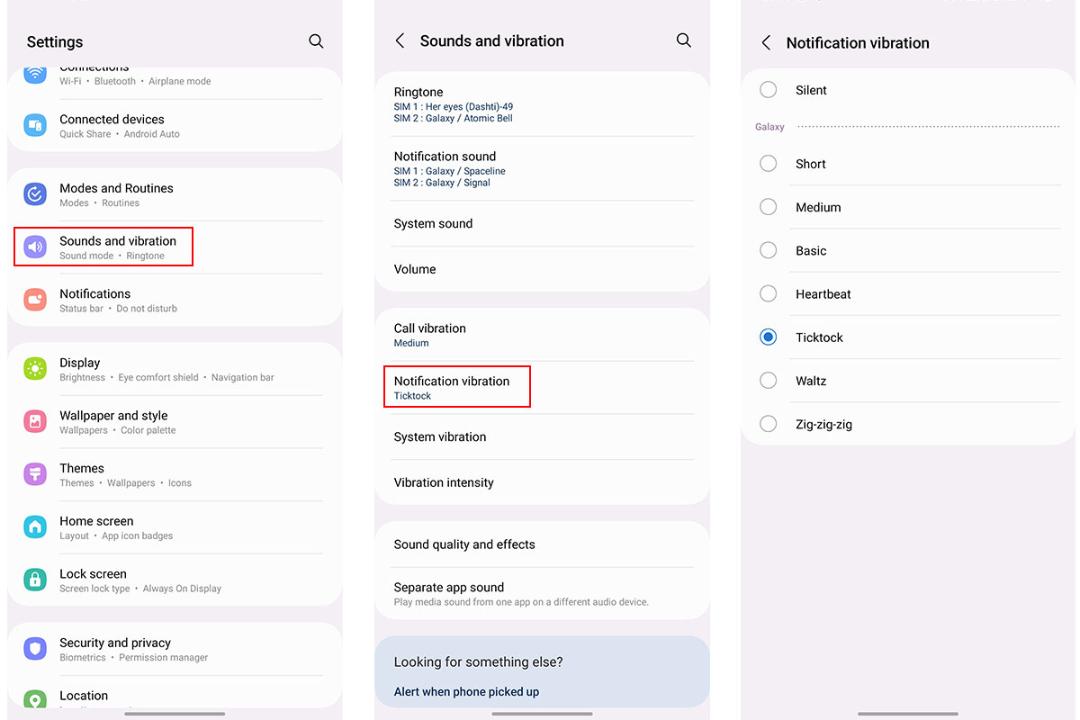
Task: Tap the Notification vibration navigation handle
Action: [x=908, y=714]
